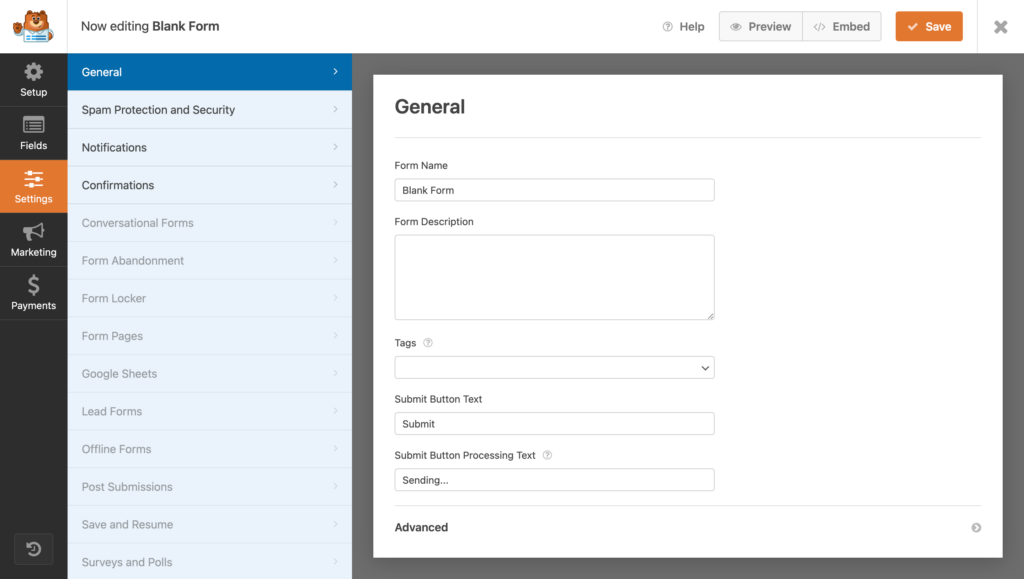Preview the form

pos(760,27)
